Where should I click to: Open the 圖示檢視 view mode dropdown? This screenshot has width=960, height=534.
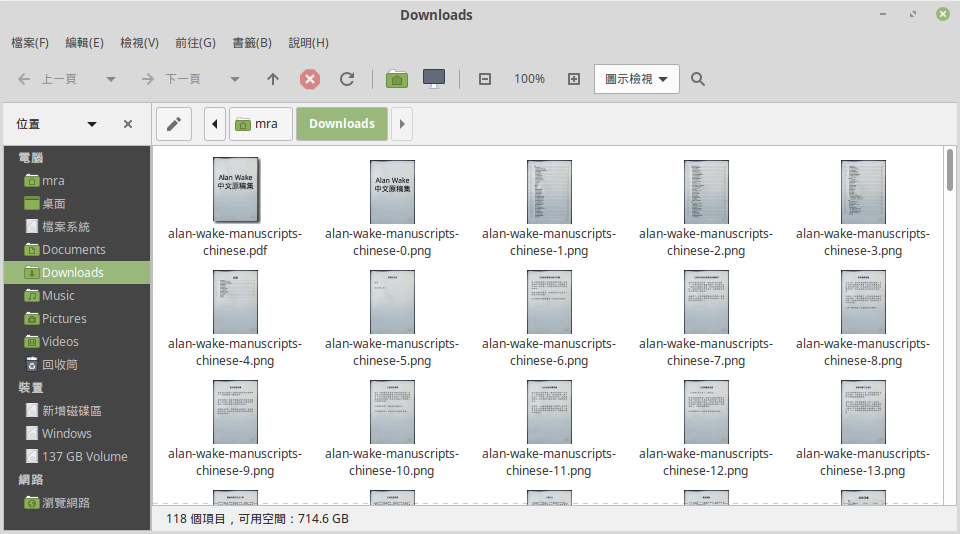coord(637,79)
